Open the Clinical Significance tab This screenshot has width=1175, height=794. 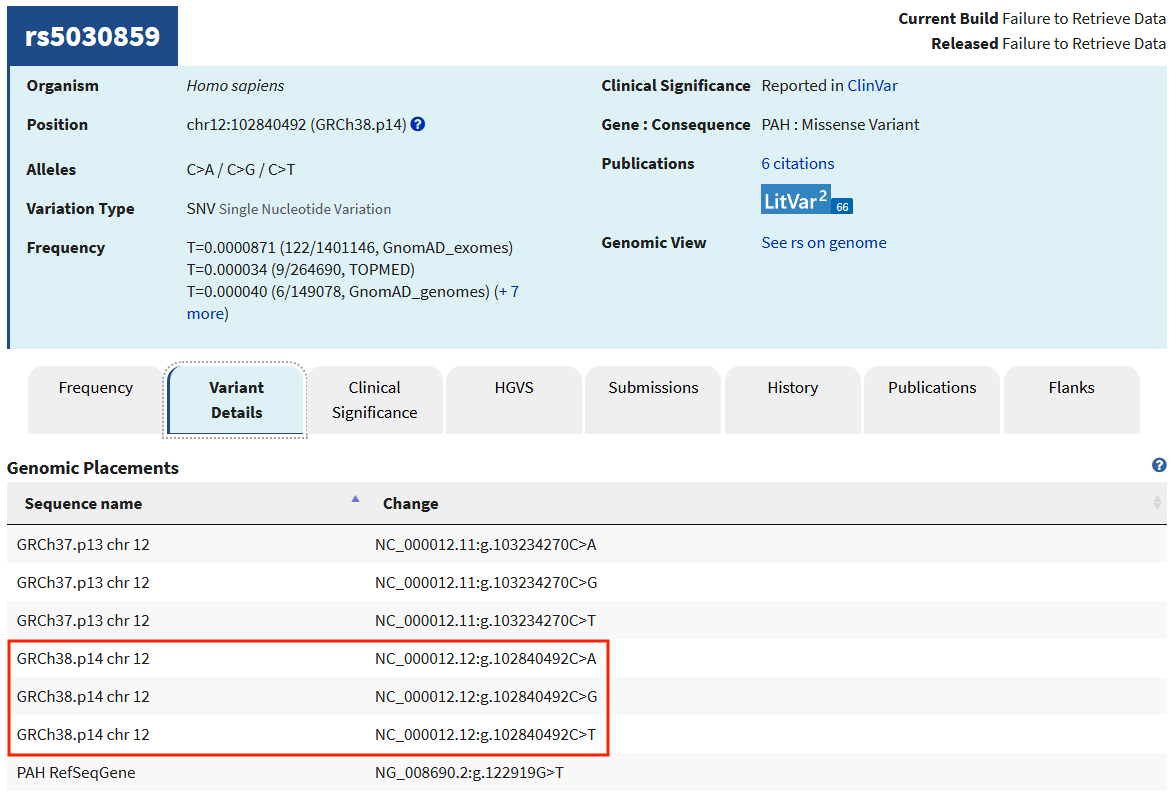[375, 400]
